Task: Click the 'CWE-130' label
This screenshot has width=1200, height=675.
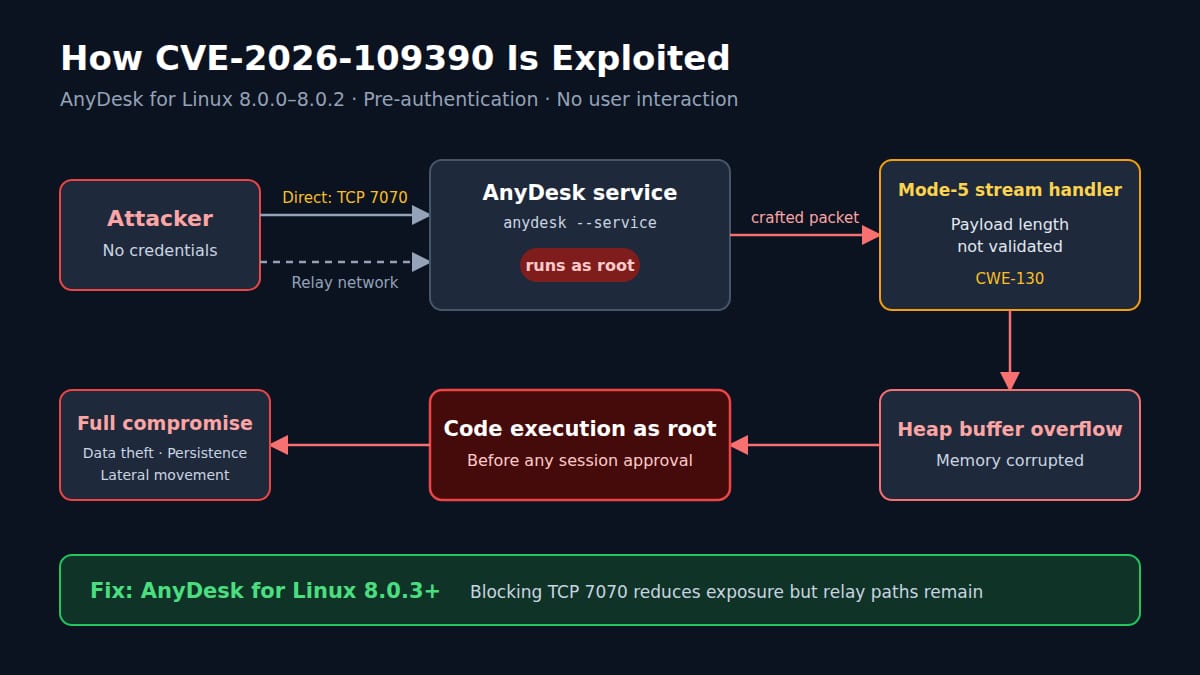Action: (1010, 278)
